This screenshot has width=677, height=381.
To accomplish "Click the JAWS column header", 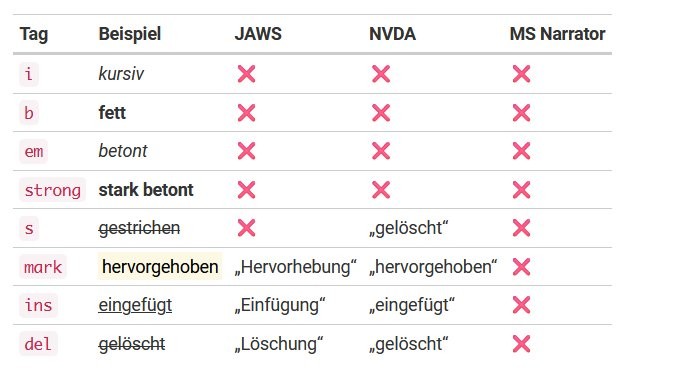I will click(x=258, y=34).
